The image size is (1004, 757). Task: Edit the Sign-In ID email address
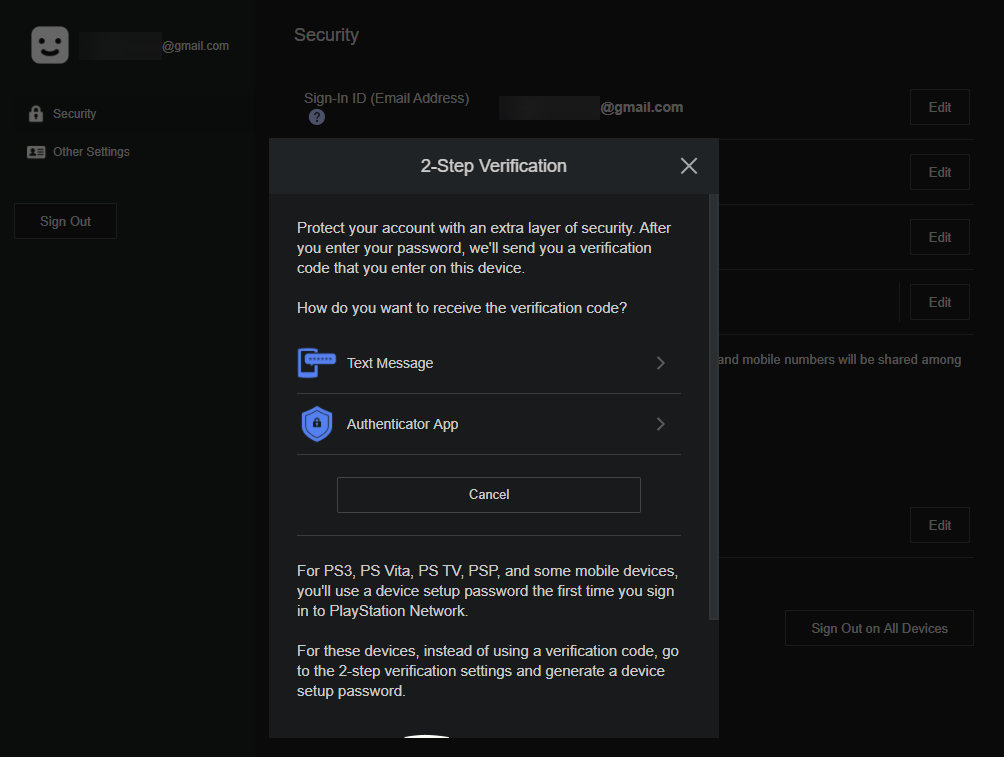click(x=939, y=107)
